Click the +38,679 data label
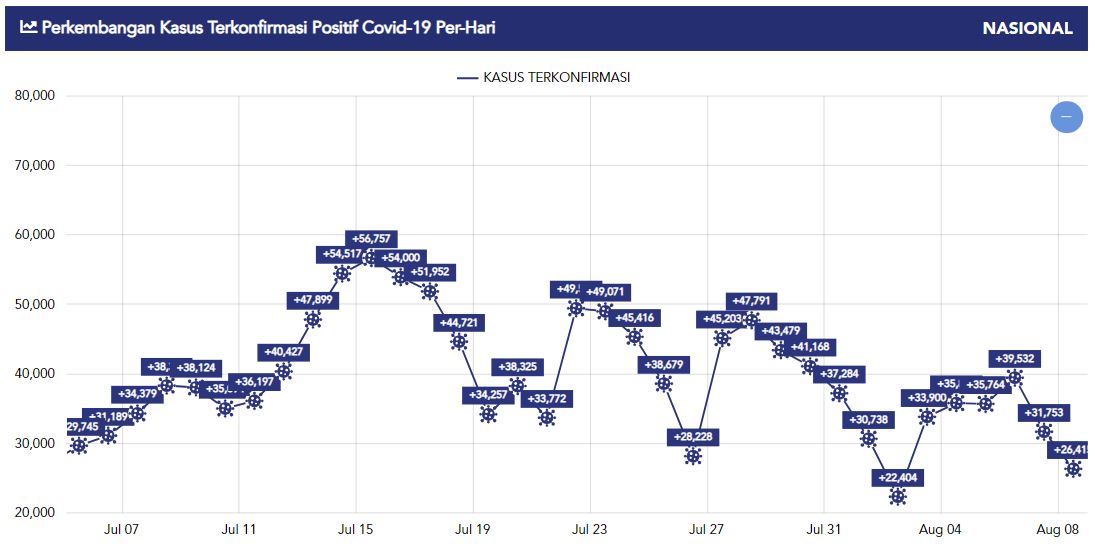 click(663, 364)
